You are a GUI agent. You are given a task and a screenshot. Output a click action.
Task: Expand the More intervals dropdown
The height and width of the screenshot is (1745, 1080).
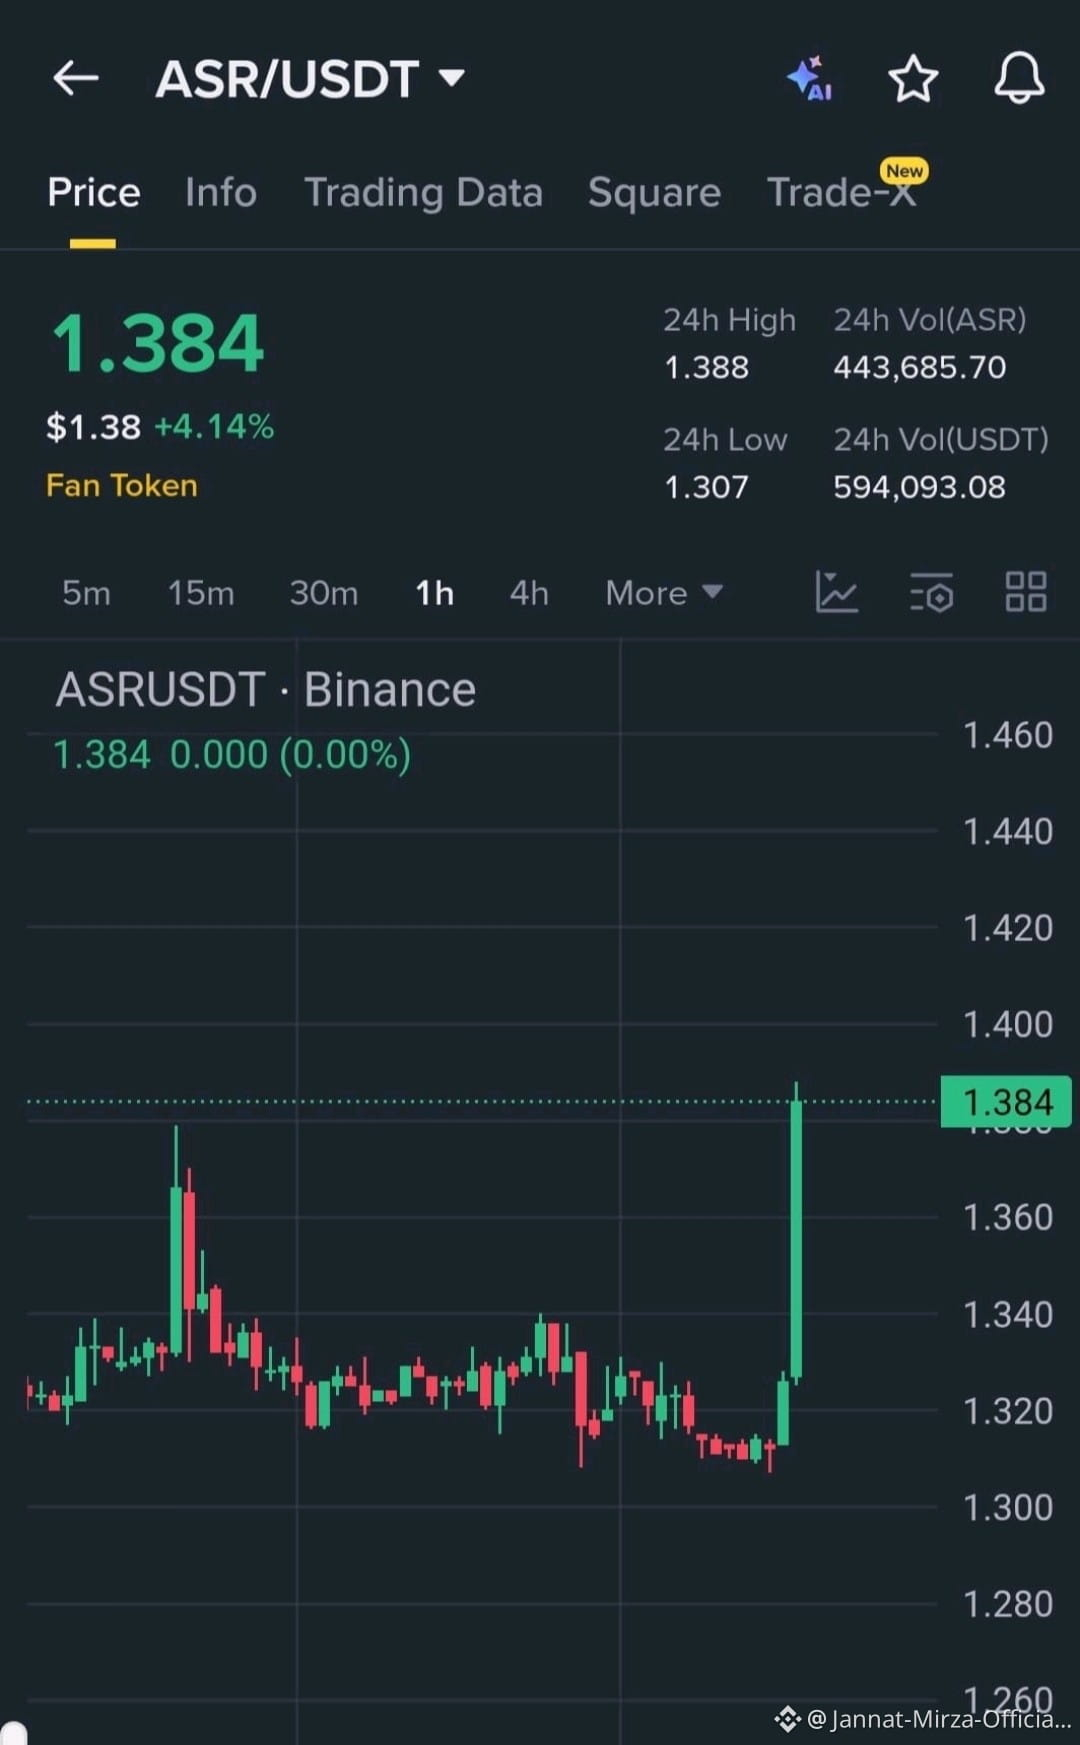coord(664,593)
